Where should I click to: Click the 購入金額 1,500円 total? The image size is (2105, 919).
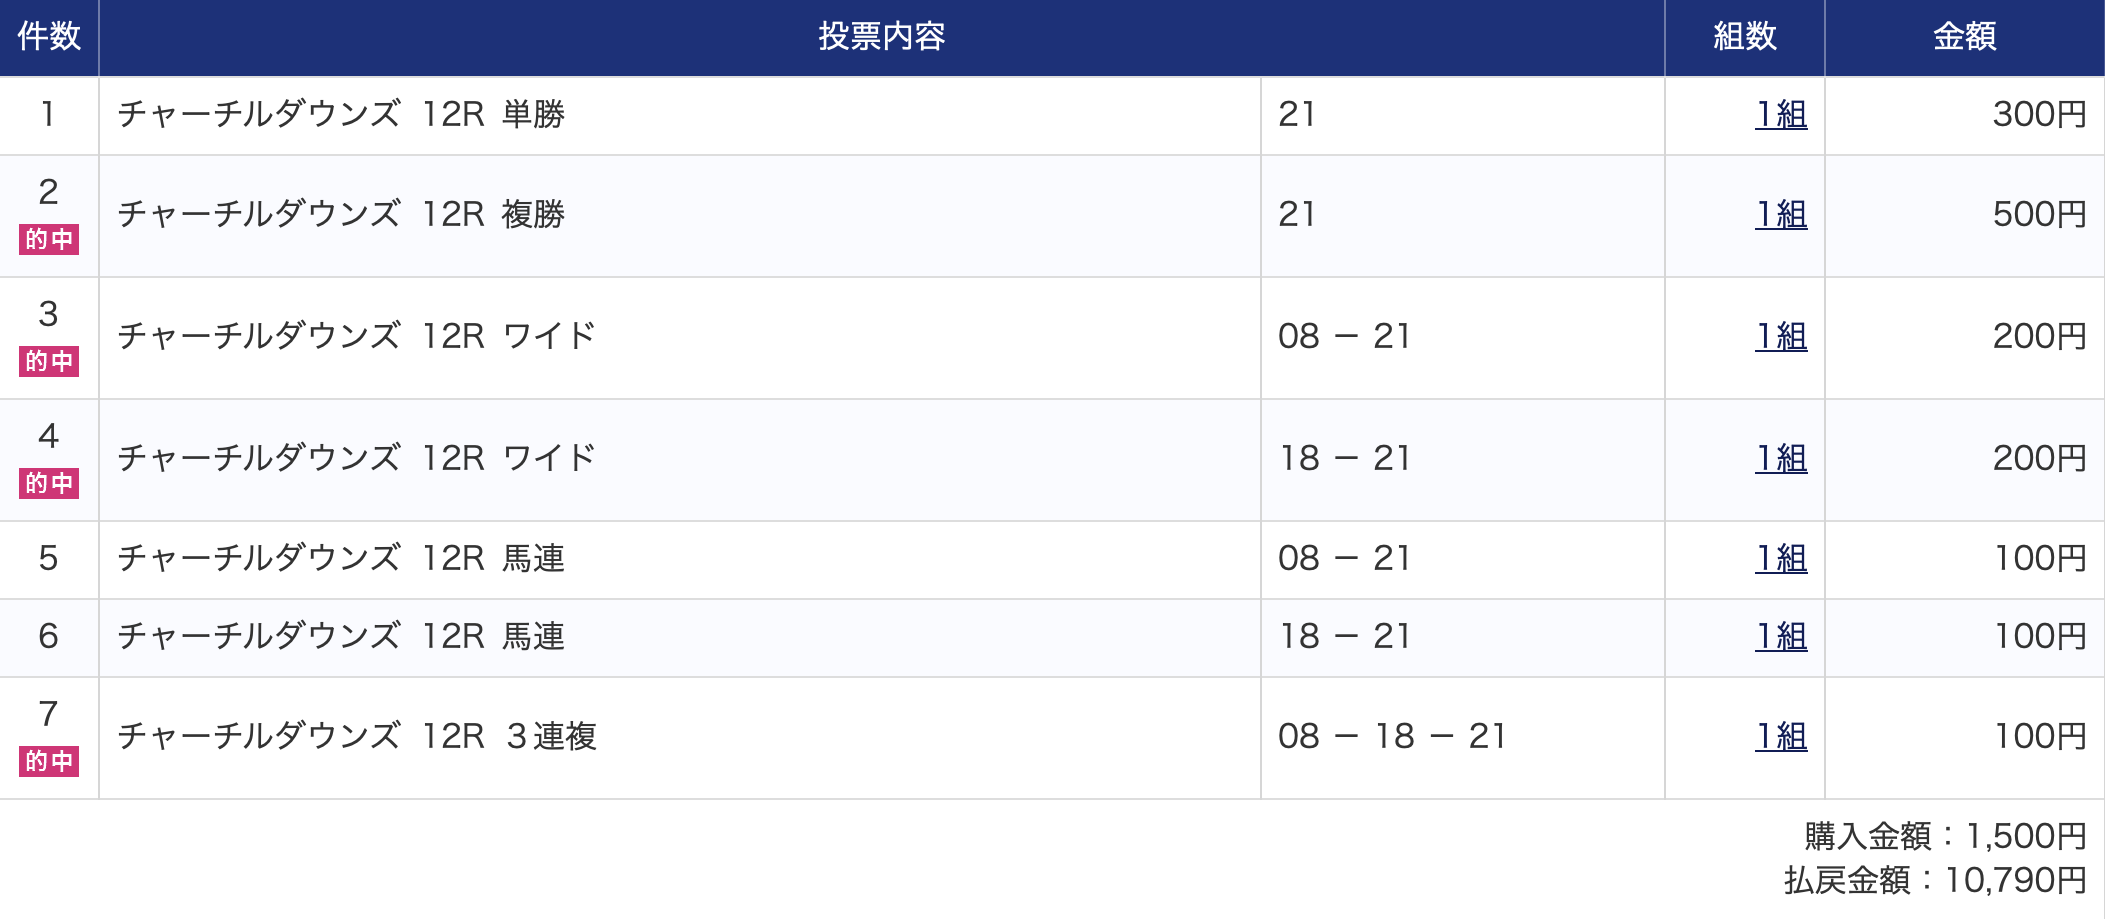(x=1946, y=836)
